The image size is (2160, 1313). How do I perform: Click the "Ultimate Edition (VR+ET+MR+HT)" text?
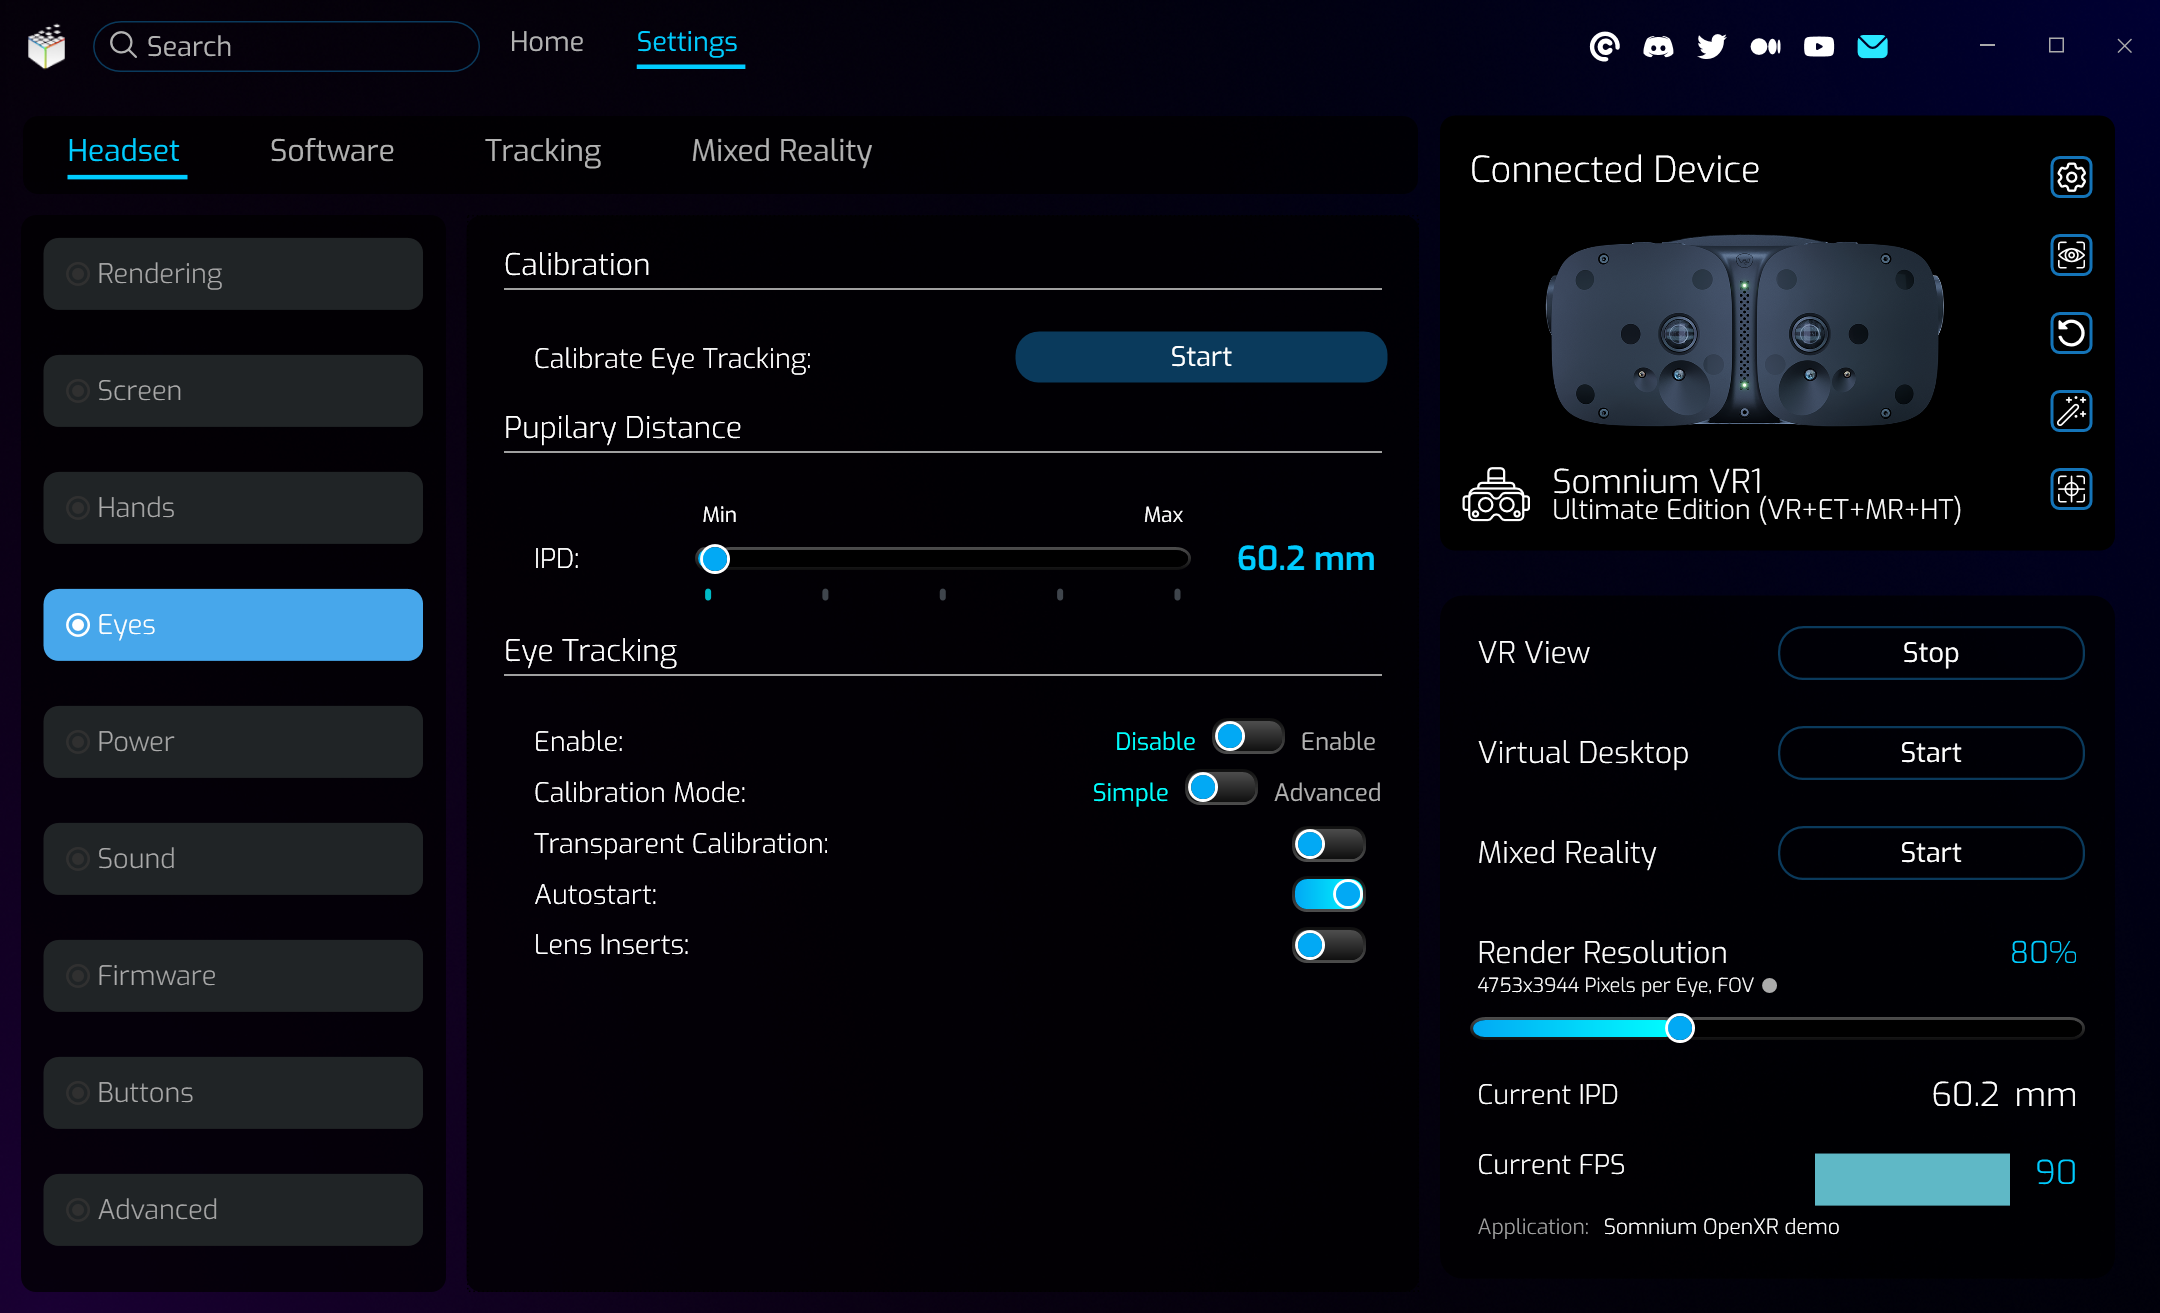1756,510
